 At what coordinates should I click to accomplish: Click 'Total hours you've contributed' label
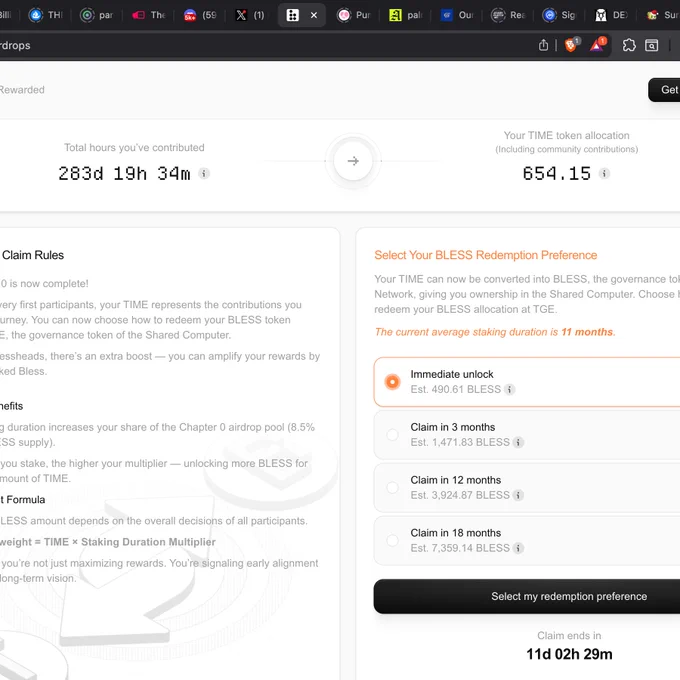(x=134, y=147)
